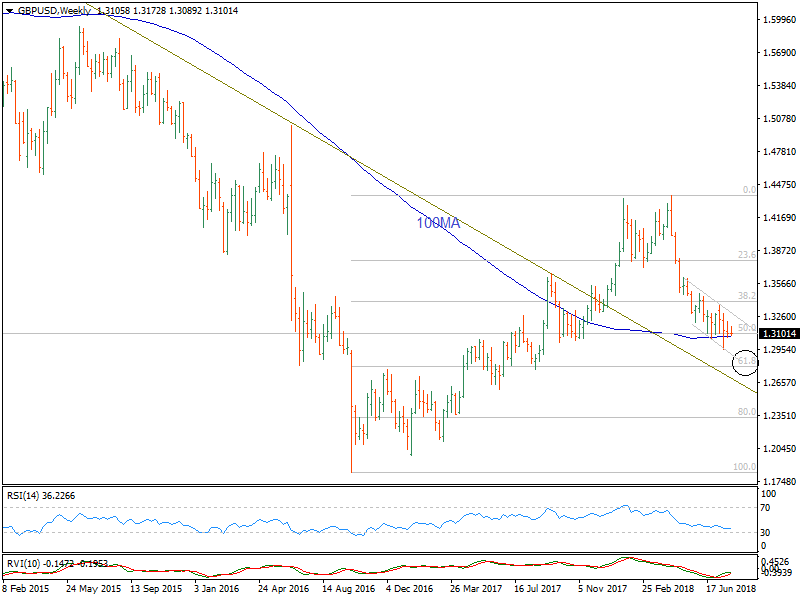800x600 pixels.
Task: Click the 17 Jun 2018 date label
Action: (731, 588)
